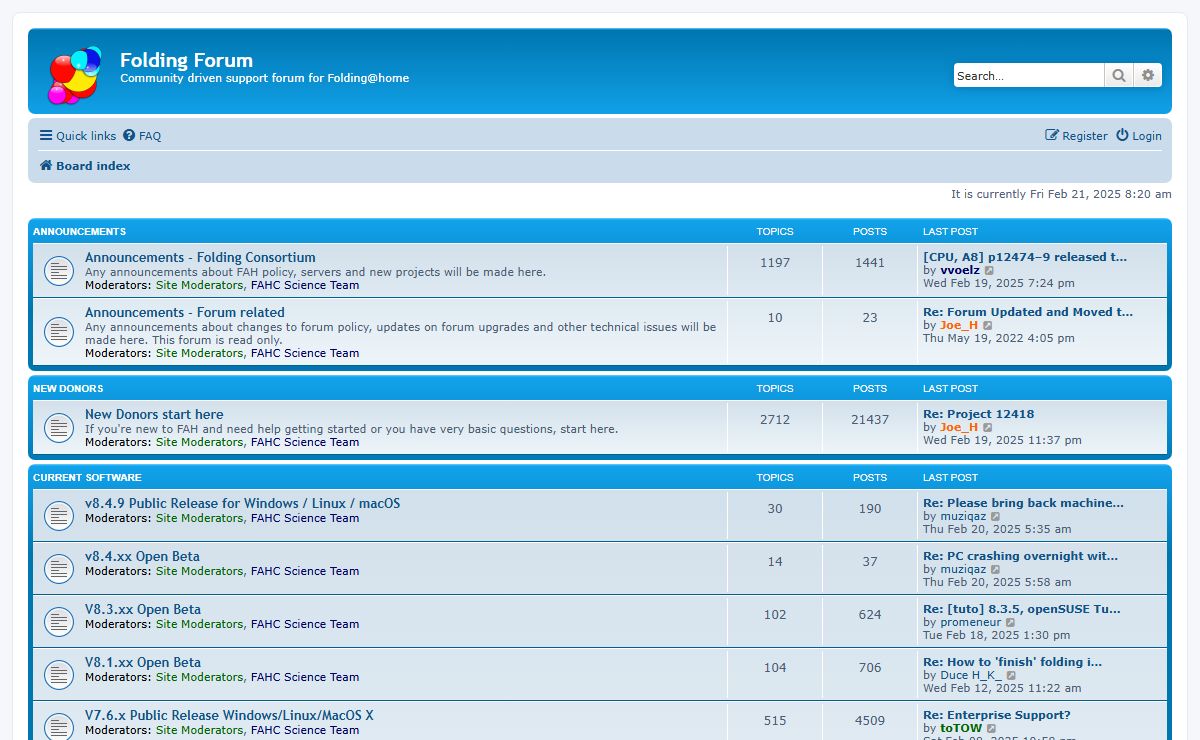1200x740 pixels.
Task: Click forum icon beside v8.4.xx Open Beta
Action: pos(59,568)
